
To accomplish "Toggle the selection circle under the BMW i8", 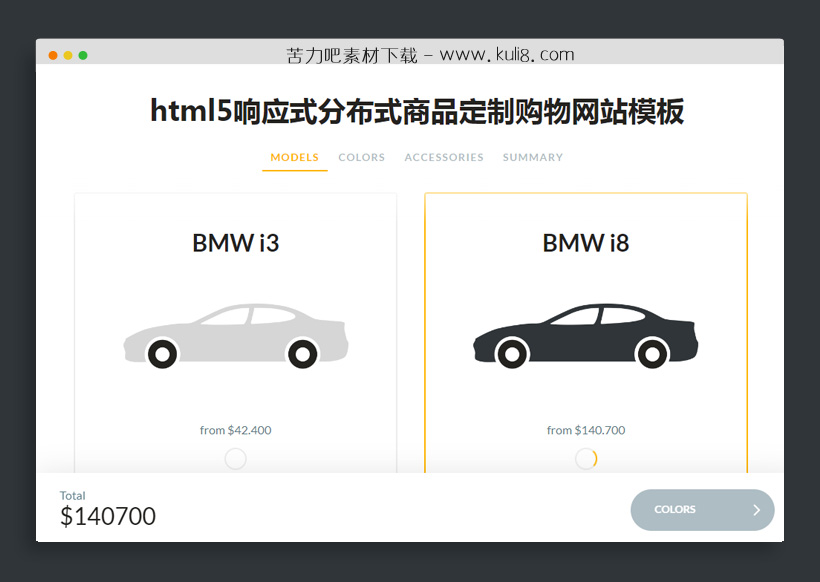I will tap(585, 458).
